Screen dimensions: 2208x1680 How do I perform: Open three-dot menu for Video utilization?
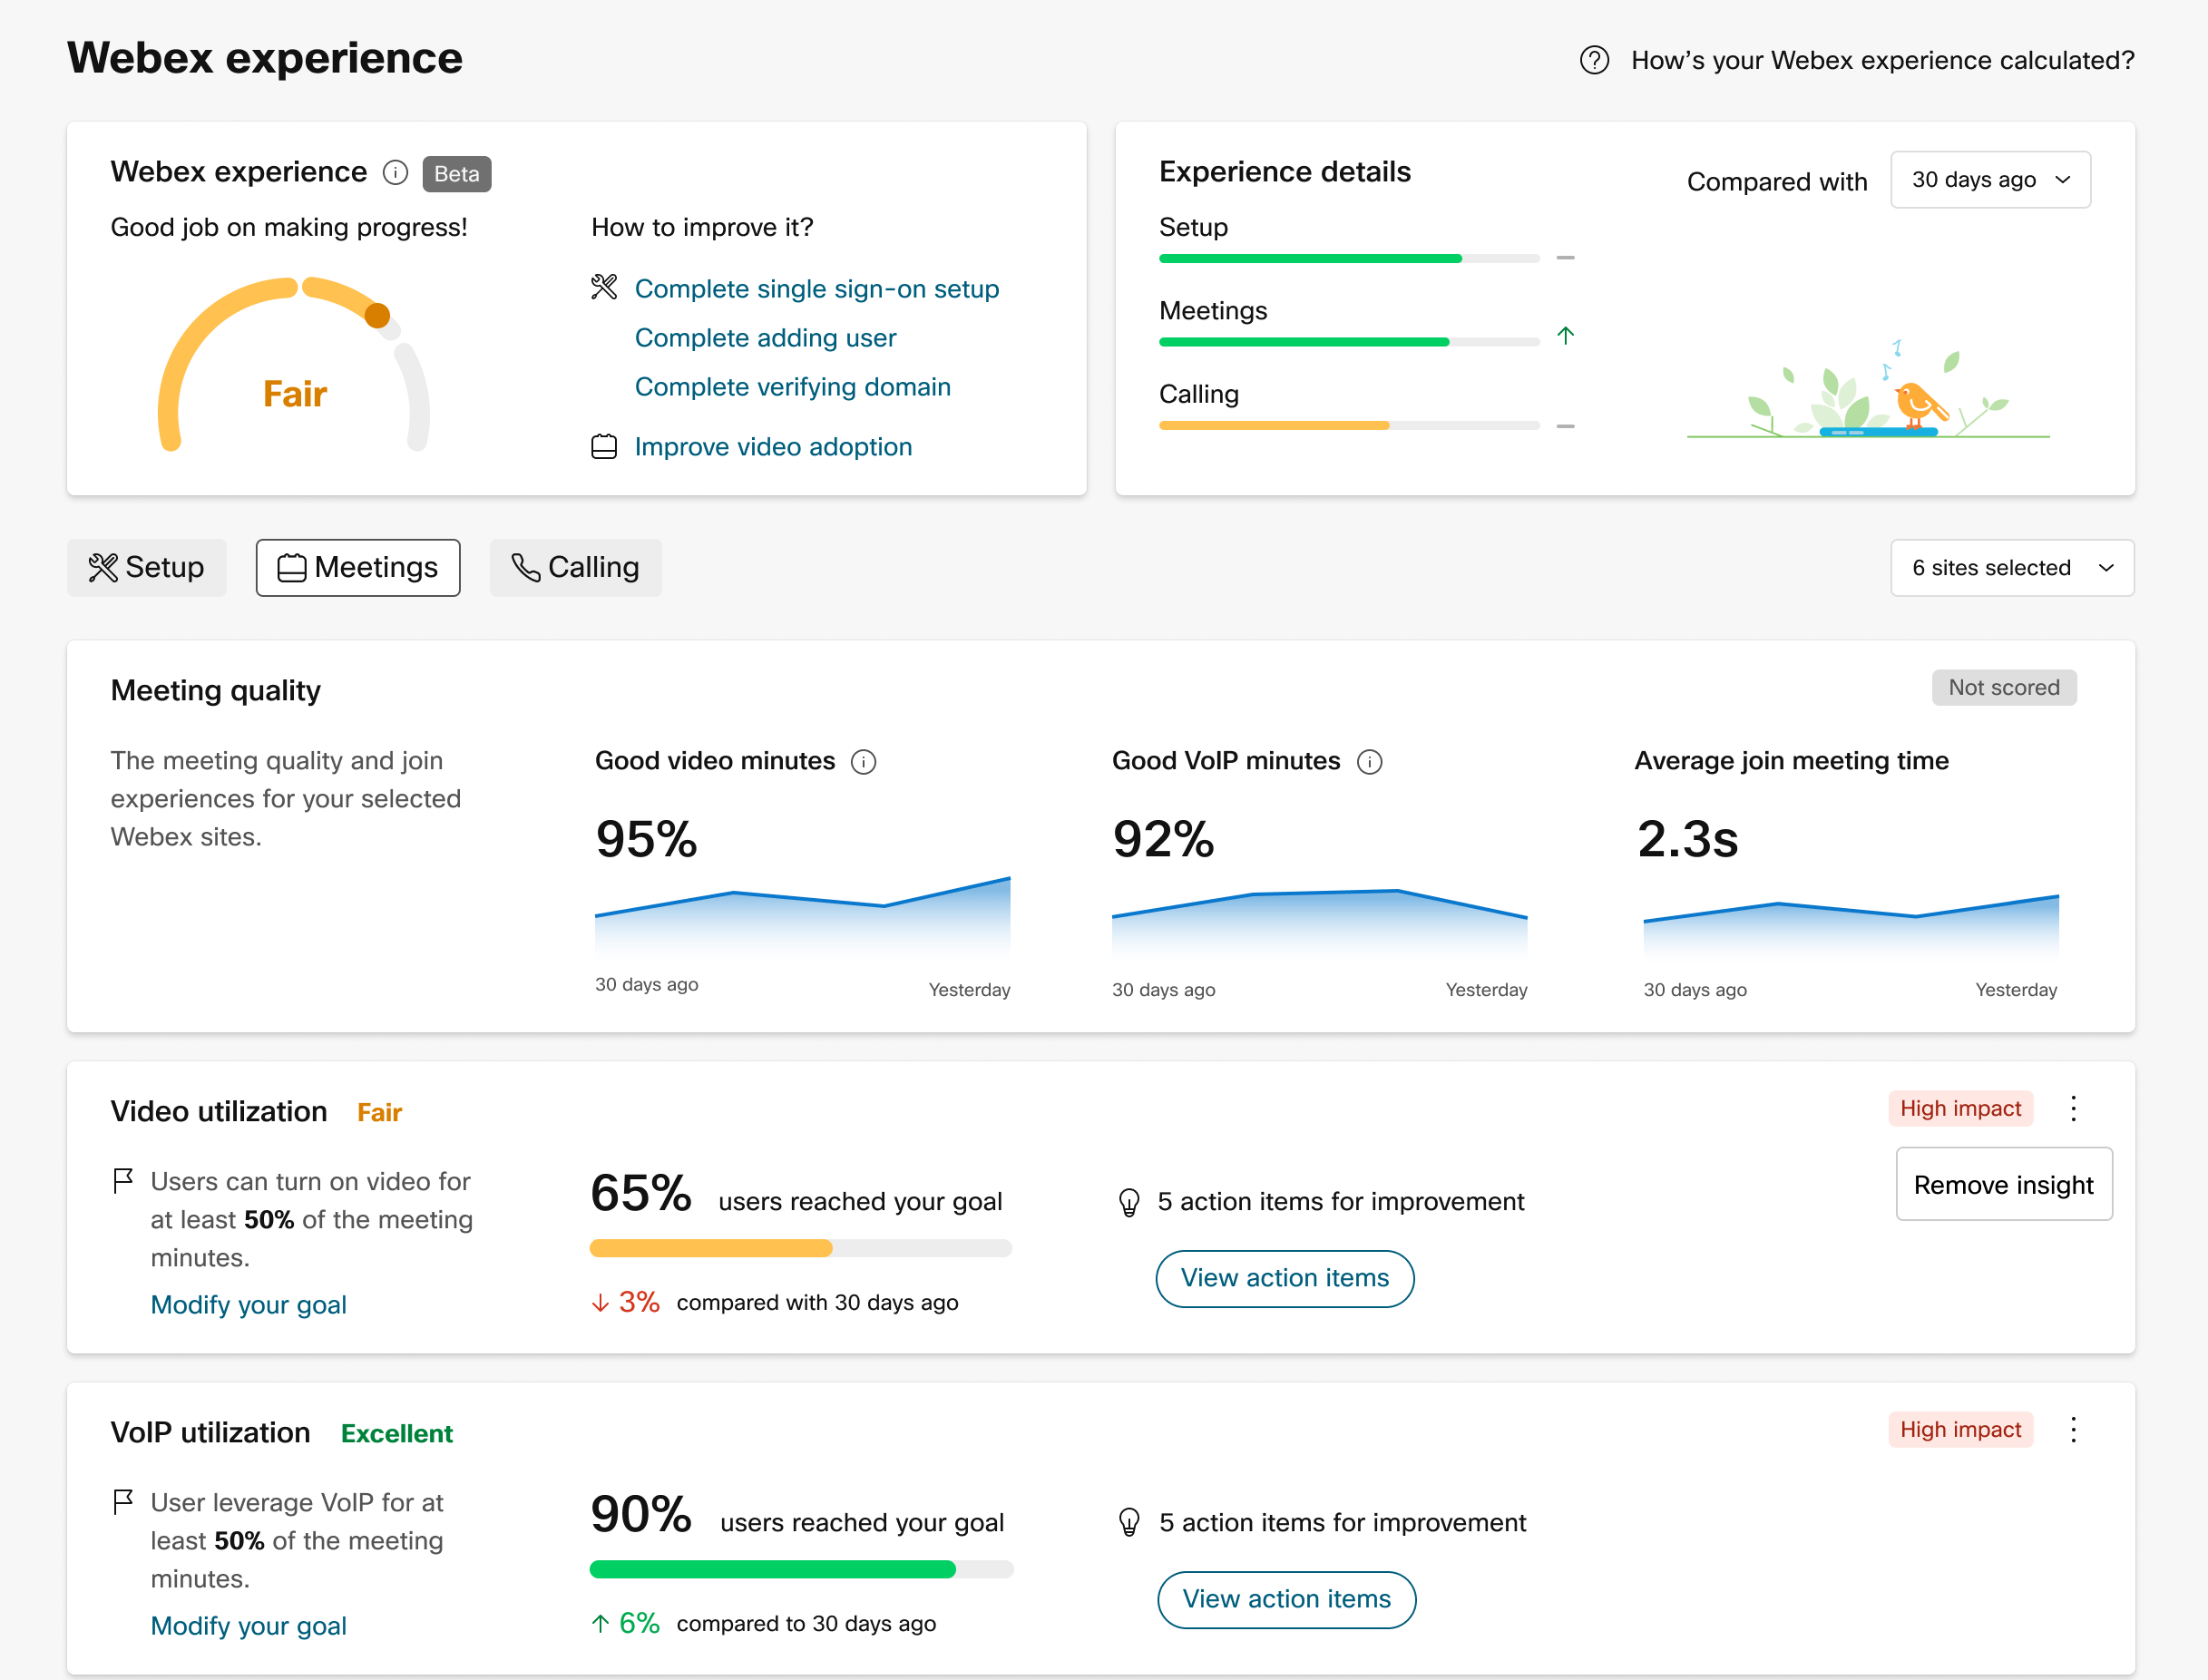pyautogui.click(x=2073, y=1108)
